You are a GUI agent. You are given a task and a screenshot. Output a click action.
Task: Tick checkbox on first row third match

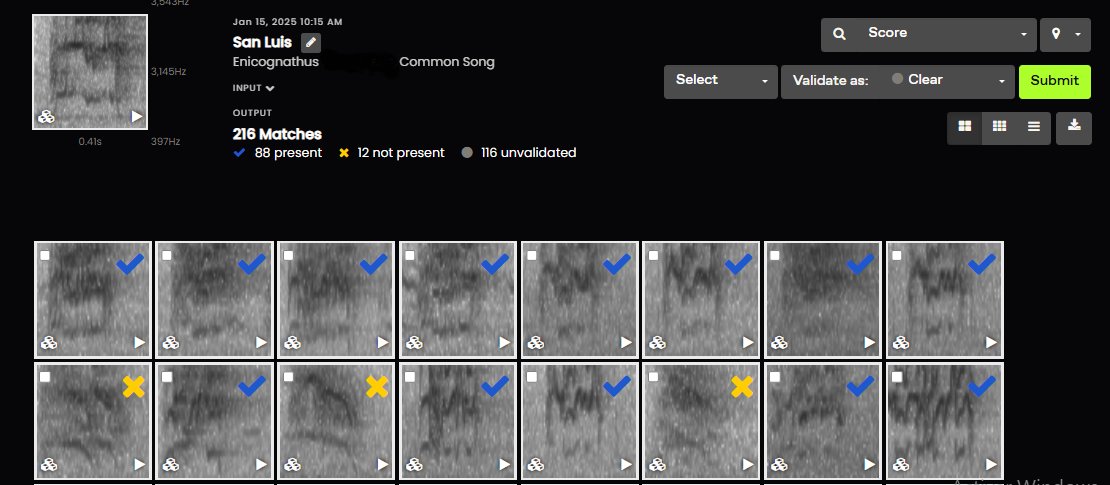tap(288, 256)
